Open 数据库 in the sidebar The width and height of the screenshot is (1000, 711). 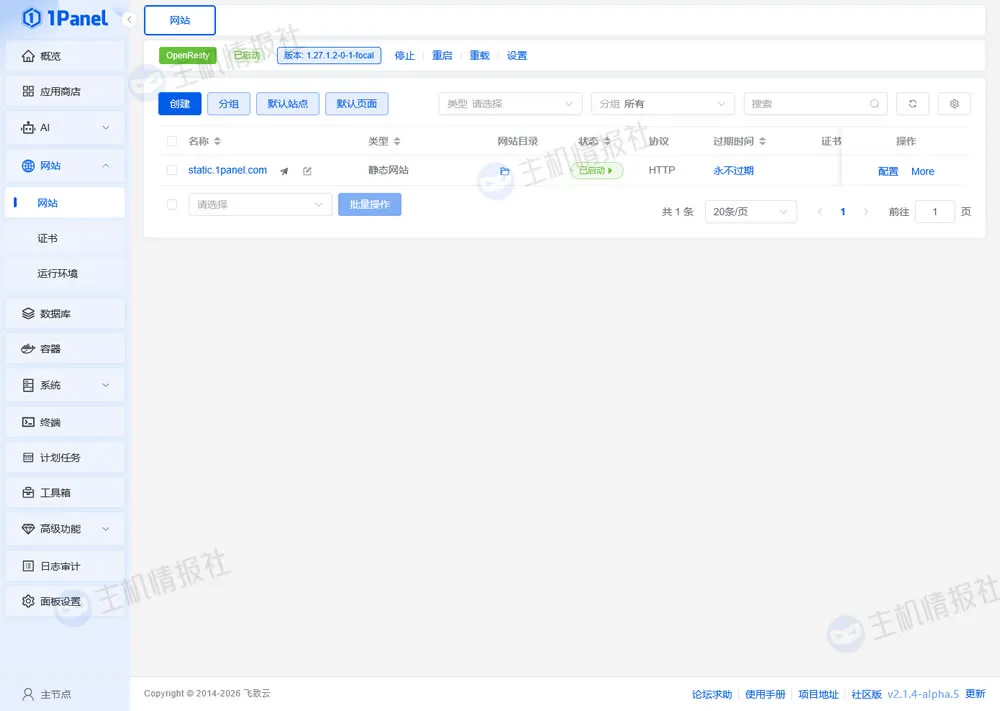[65, 314]
